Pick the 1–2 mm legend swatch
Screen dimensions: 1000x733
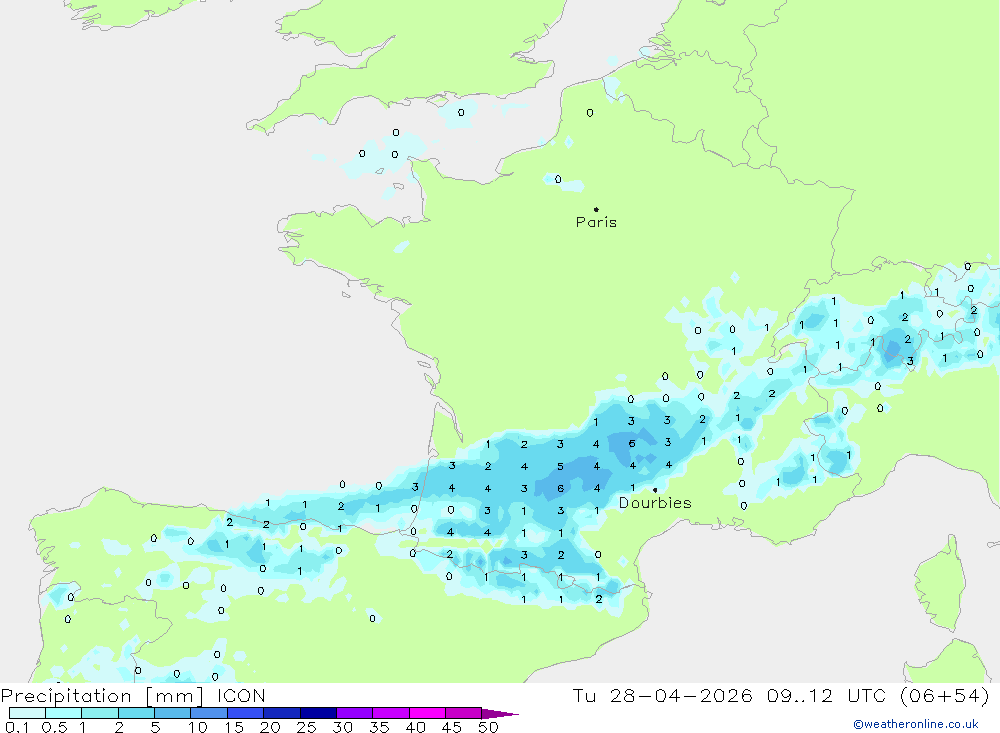(100, 713)
